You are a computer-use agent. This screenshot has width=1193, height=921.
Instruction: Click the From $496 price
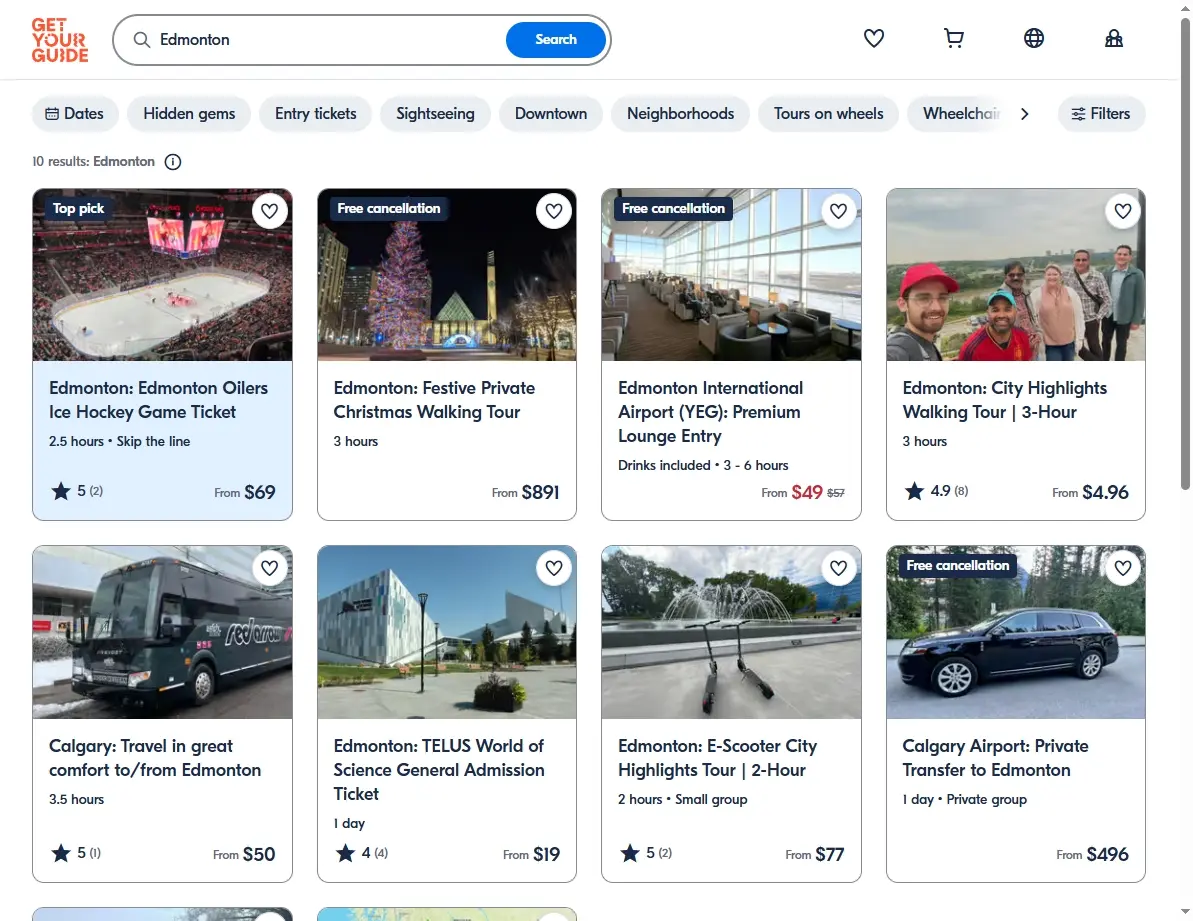pos(1093,854)
